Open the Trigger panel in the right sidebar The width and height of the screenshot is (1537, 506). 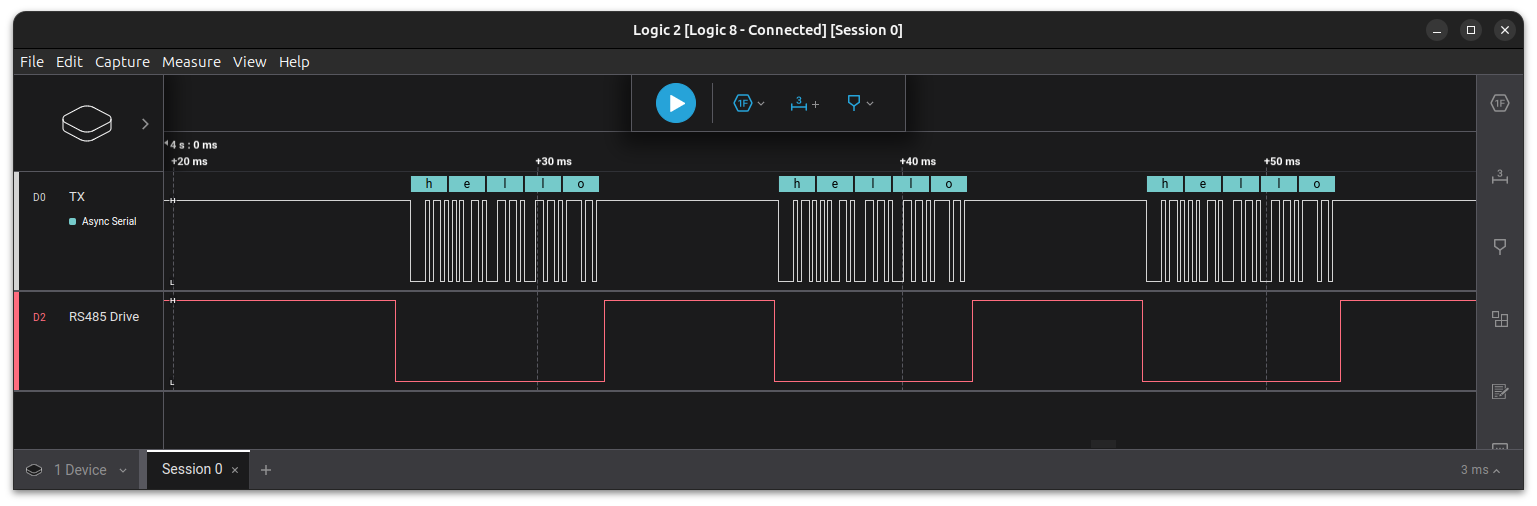[x=1499, y=247]
